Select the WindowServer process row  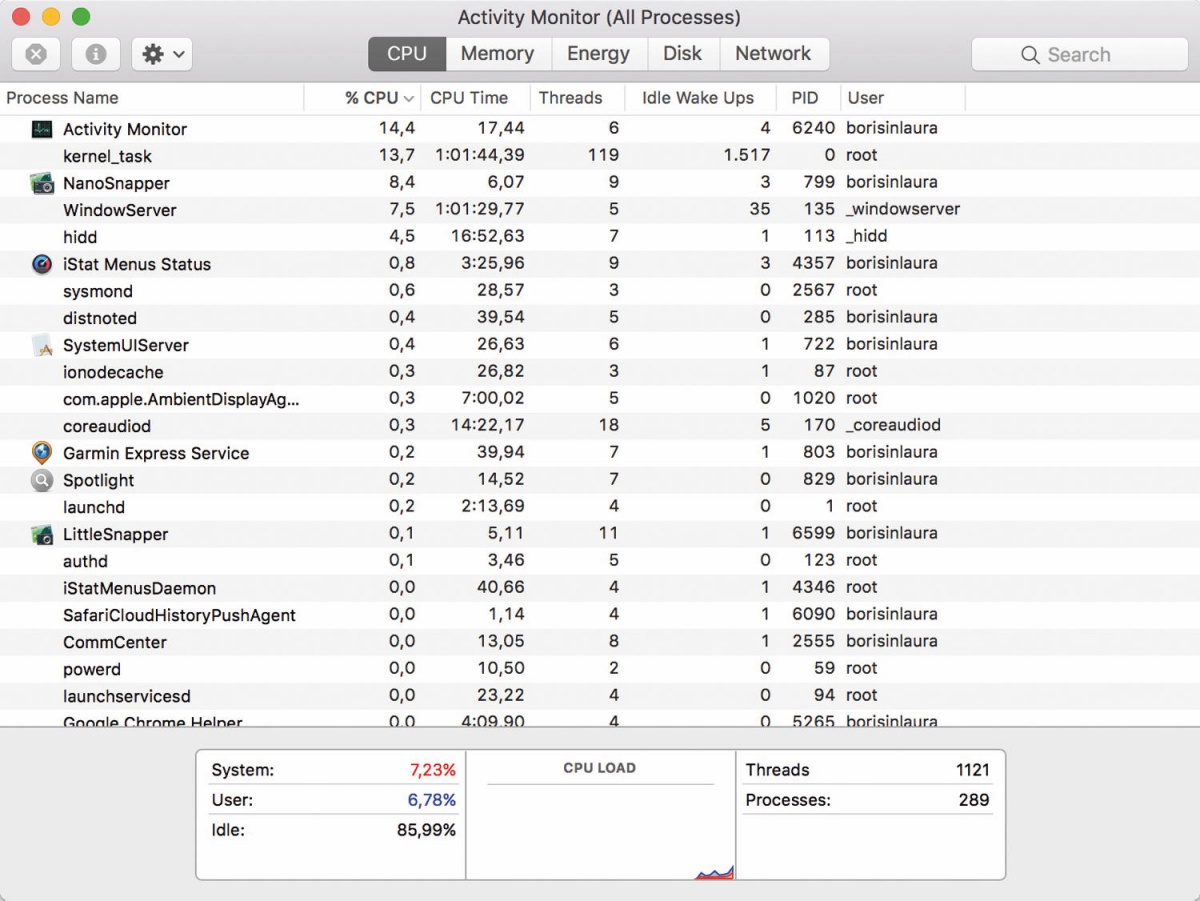(x=600, y=210)
